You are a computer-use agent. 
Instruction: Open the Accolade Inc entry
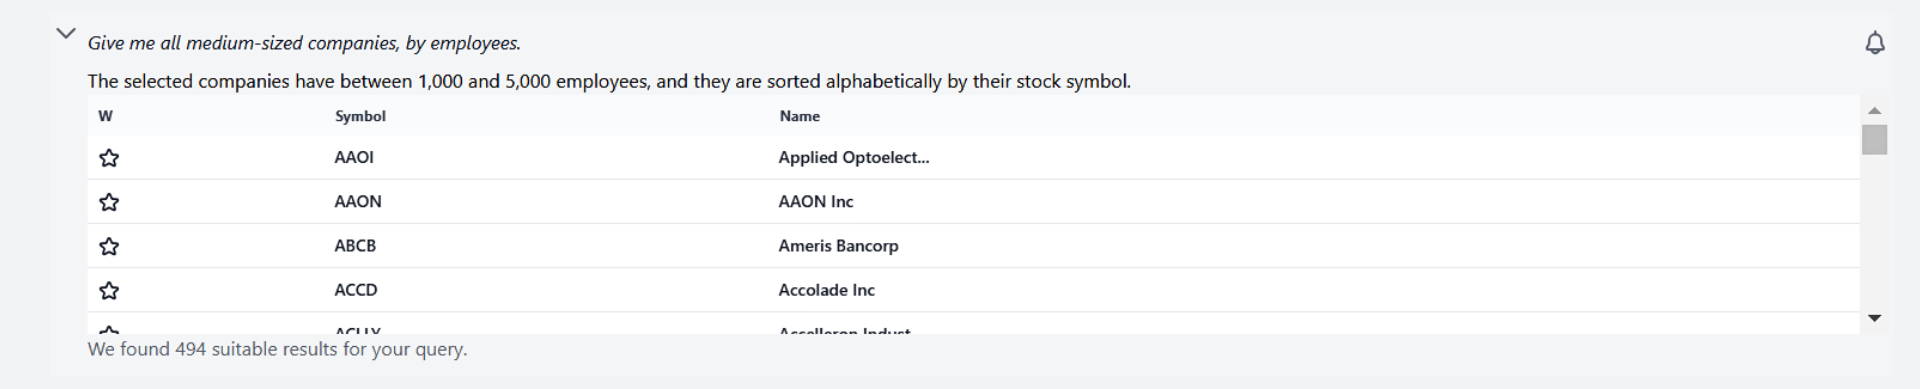tap(826, 289)
